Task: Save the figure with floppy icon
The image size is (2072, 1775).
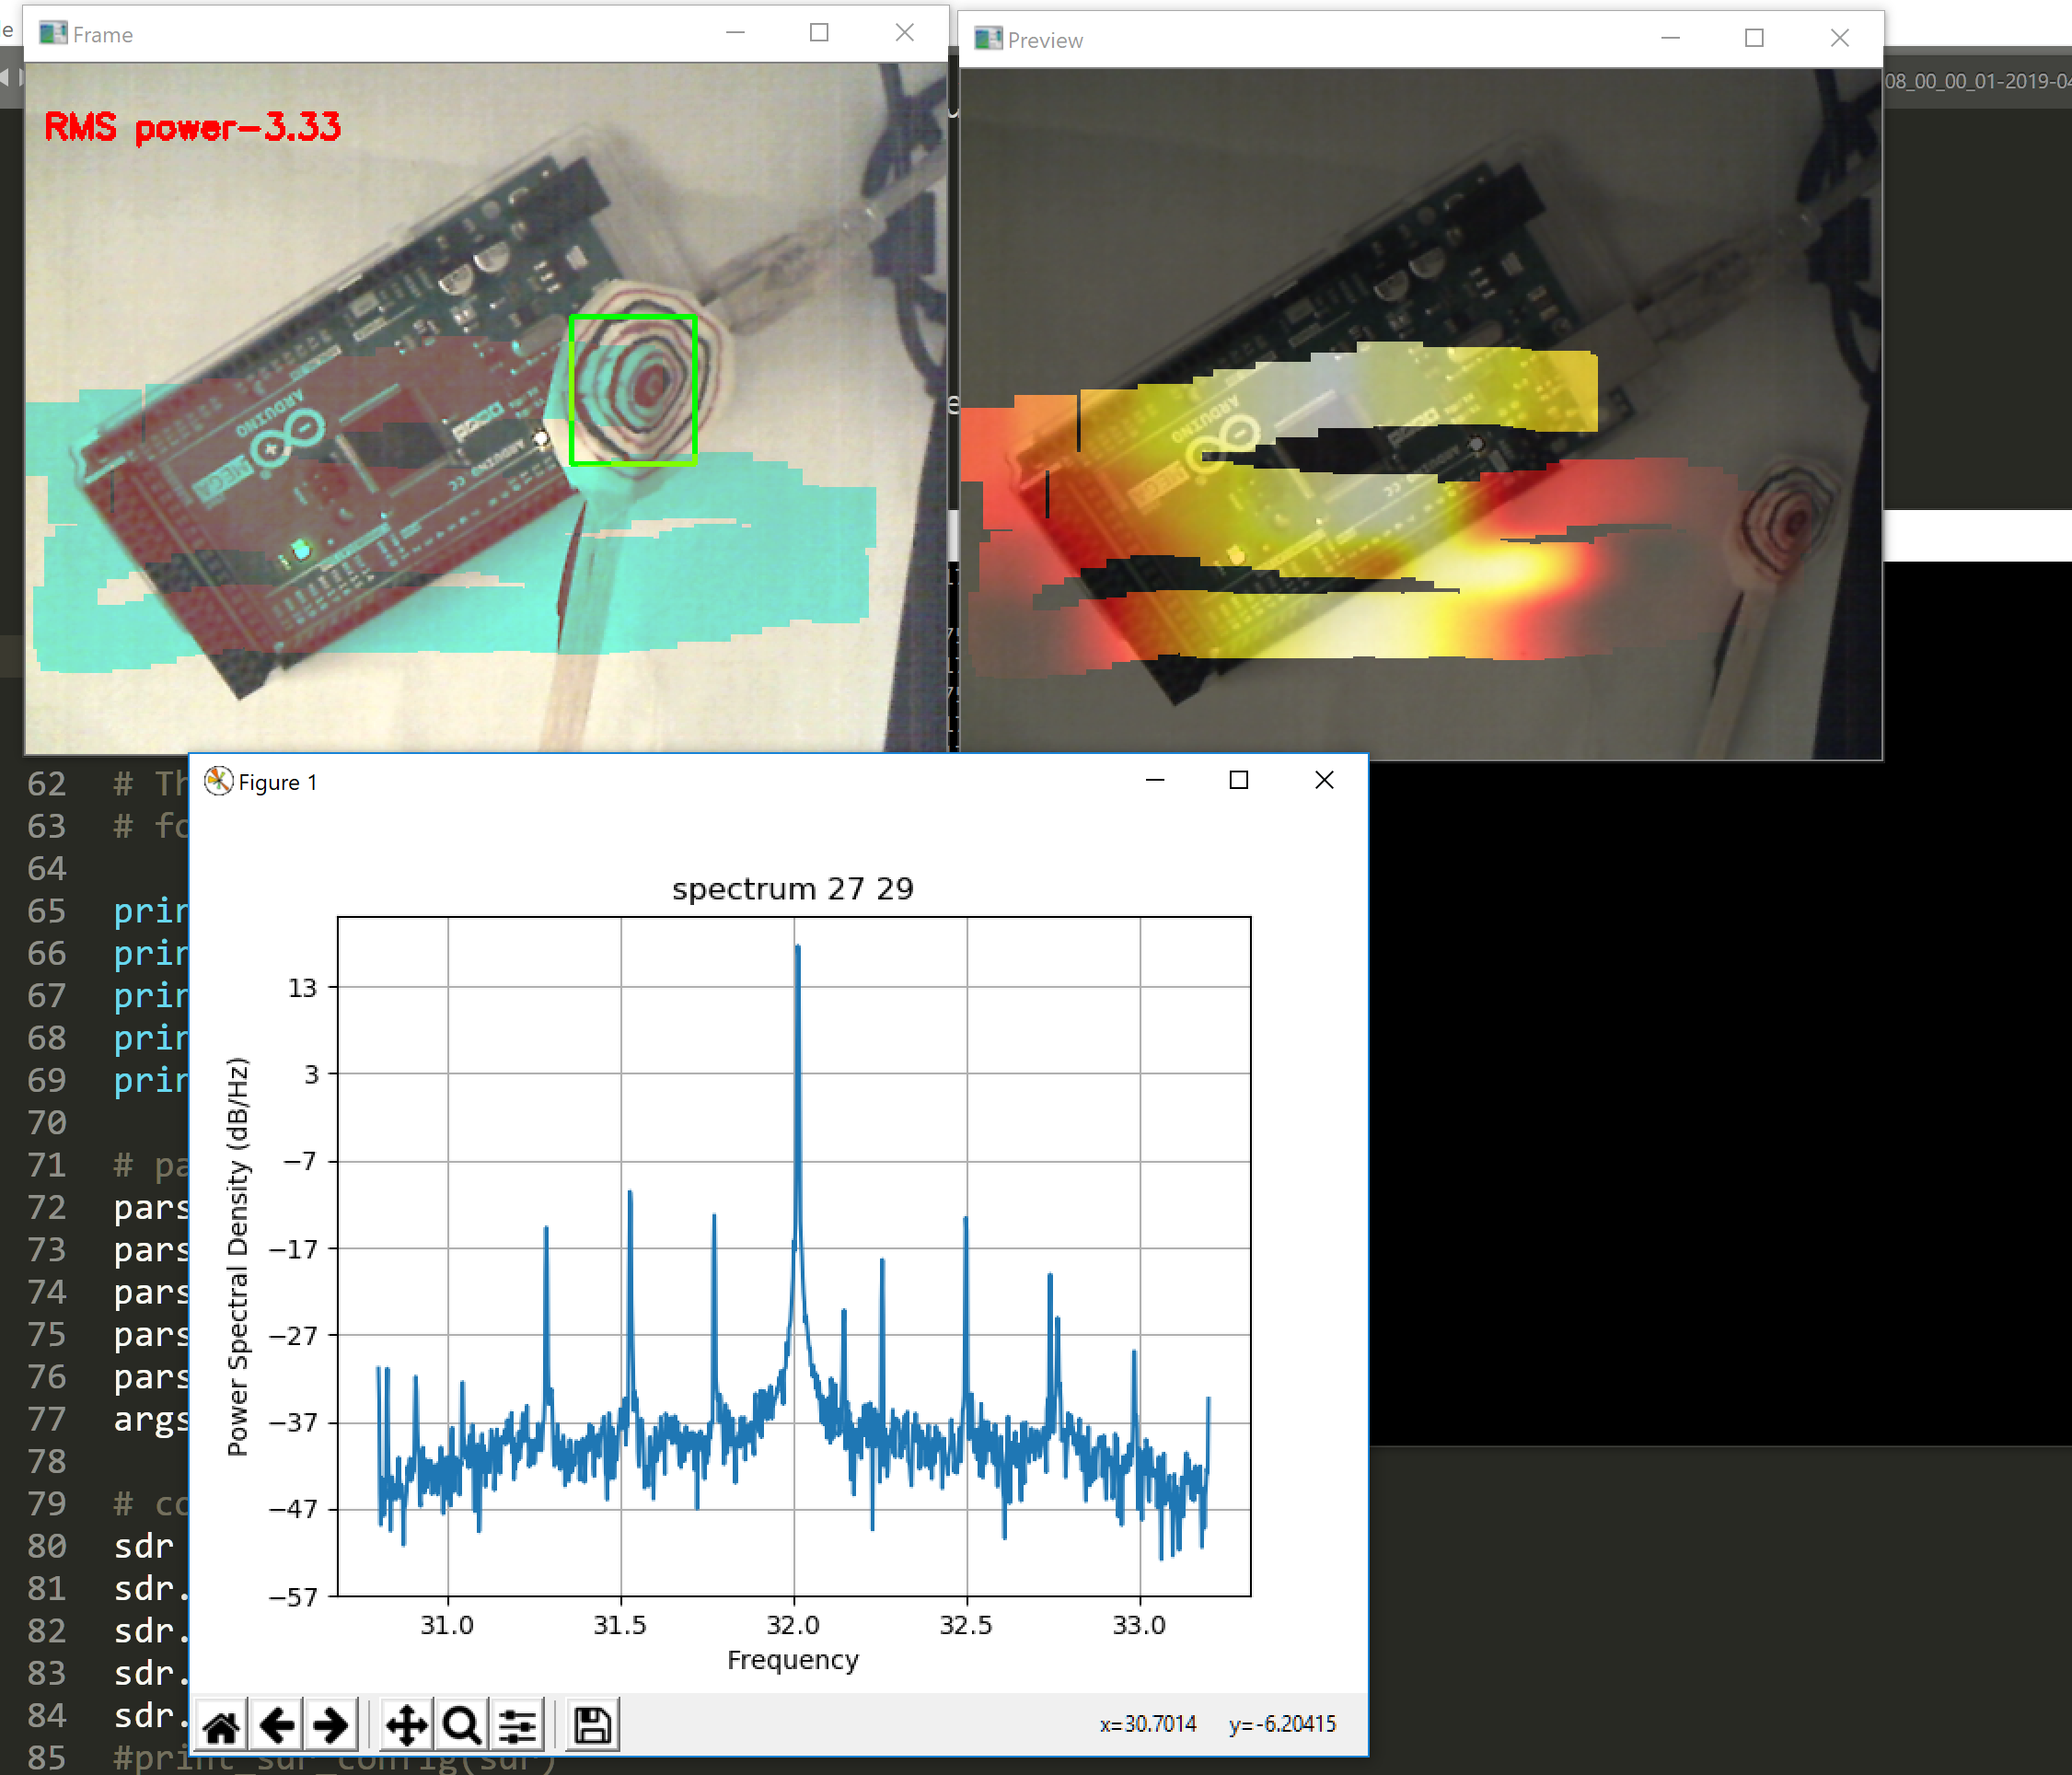Action: pos(592,1725)
